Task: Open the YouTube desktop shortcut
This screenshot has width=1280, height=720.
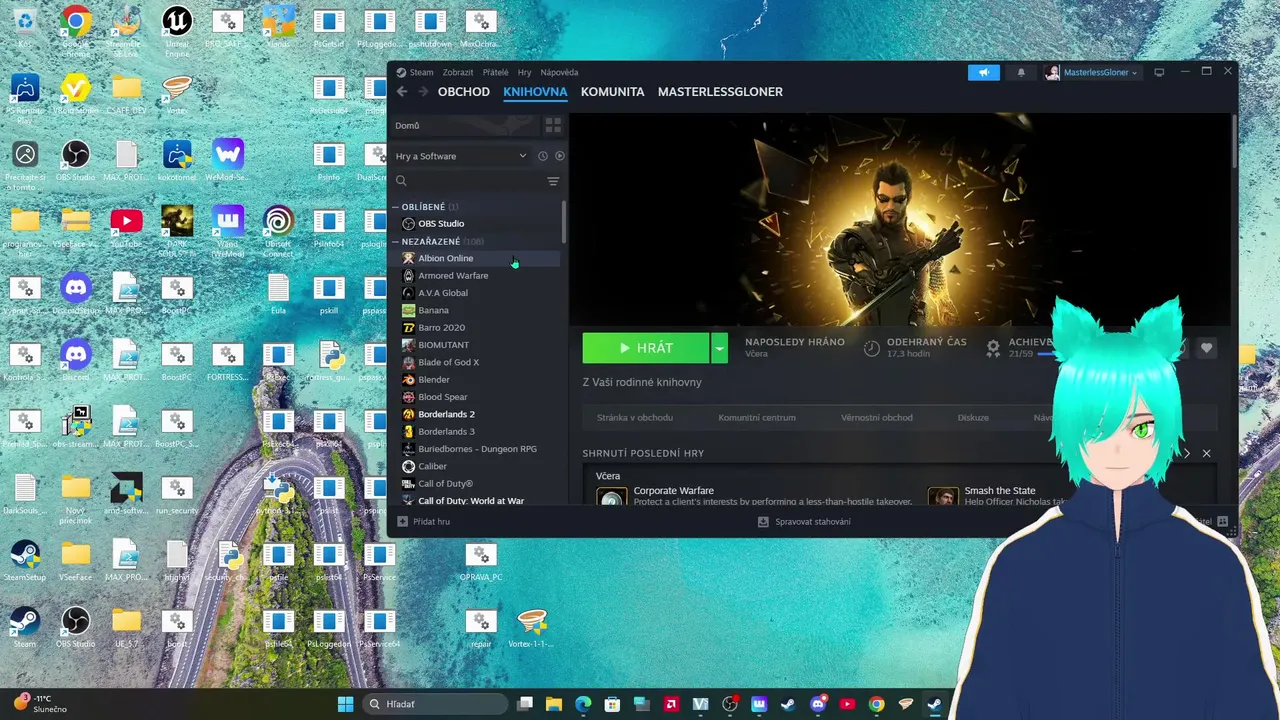Action: (126, 226)
